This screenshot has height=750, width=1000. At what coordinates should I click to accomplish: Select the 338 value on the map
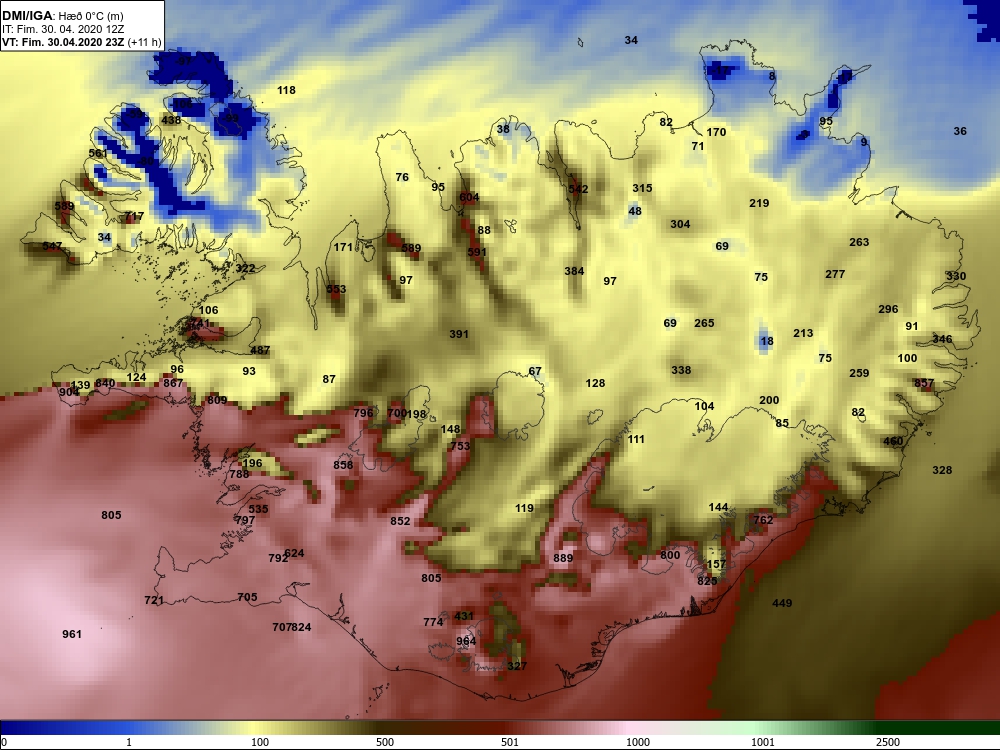pyautogui.click(x=681, y=371)
